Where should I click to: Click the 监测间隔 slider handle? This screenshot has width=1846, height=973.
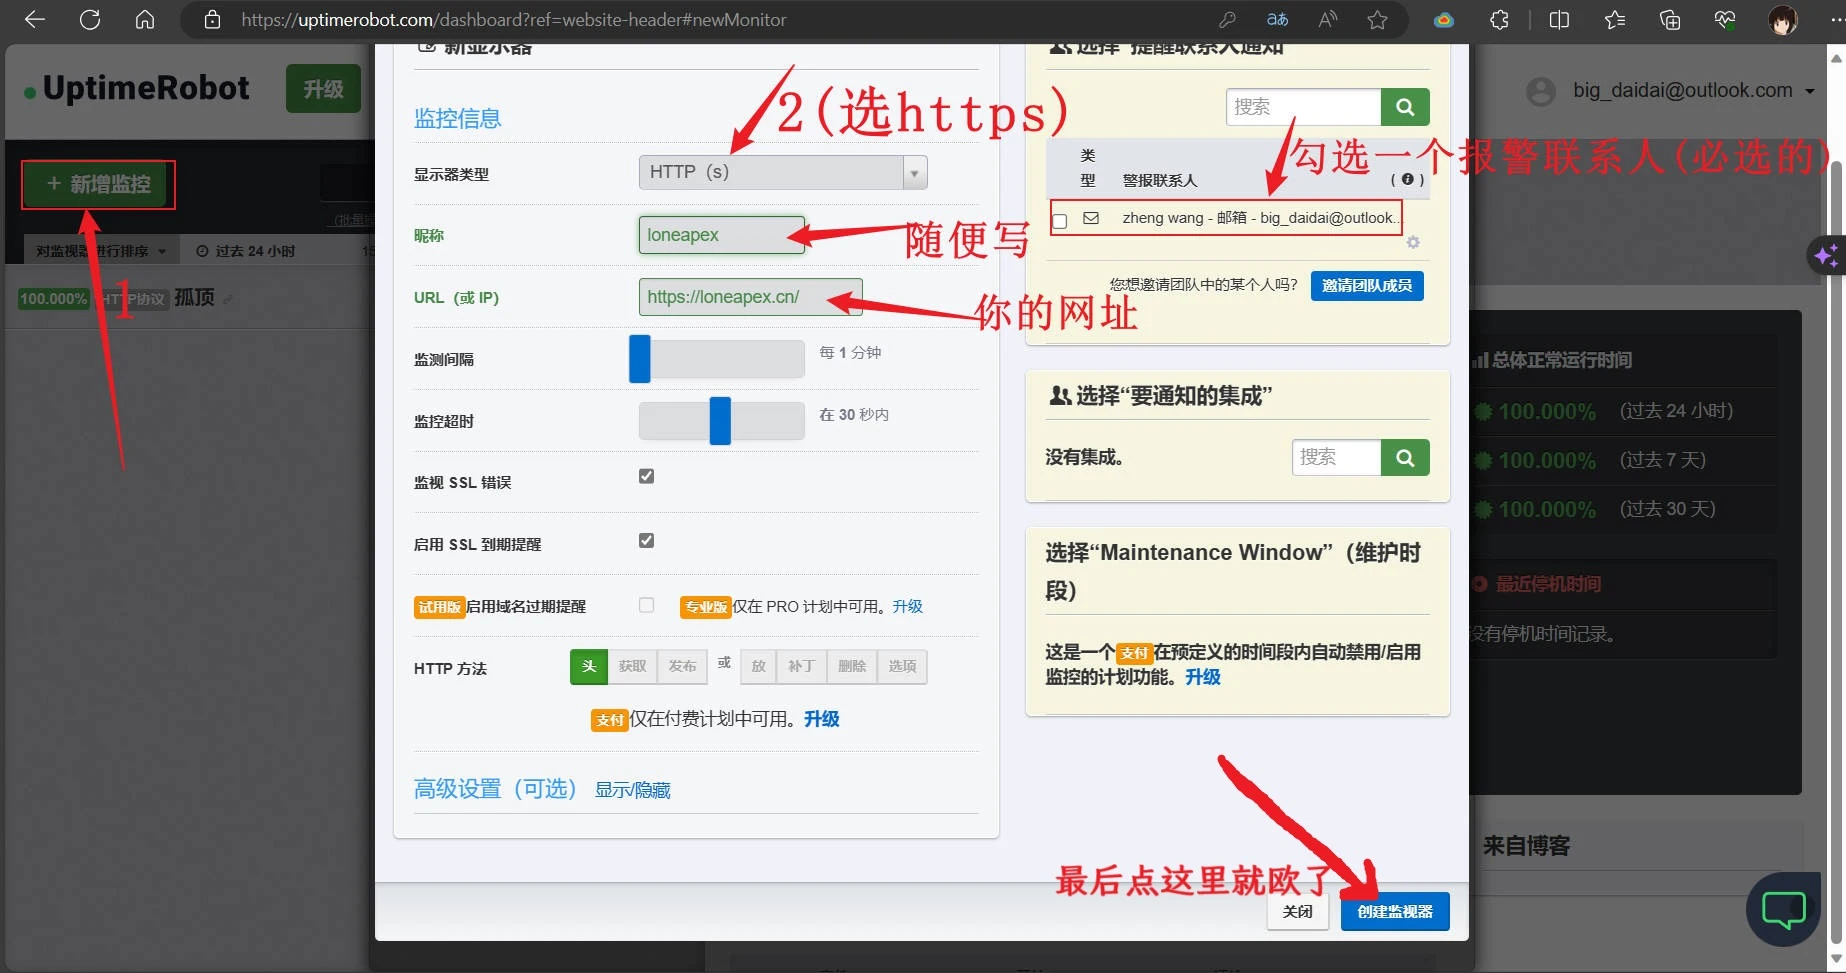pyautogui.click(x=640, y=359)
